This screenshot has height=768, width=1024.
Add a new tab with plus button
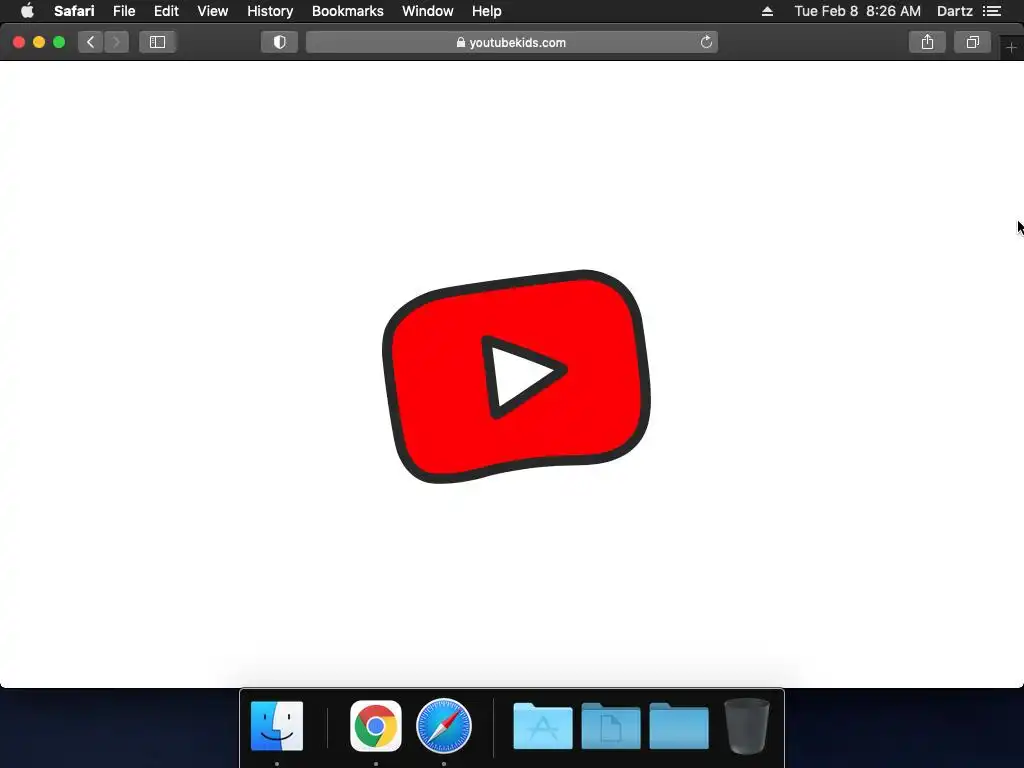tap(1011, 48)
